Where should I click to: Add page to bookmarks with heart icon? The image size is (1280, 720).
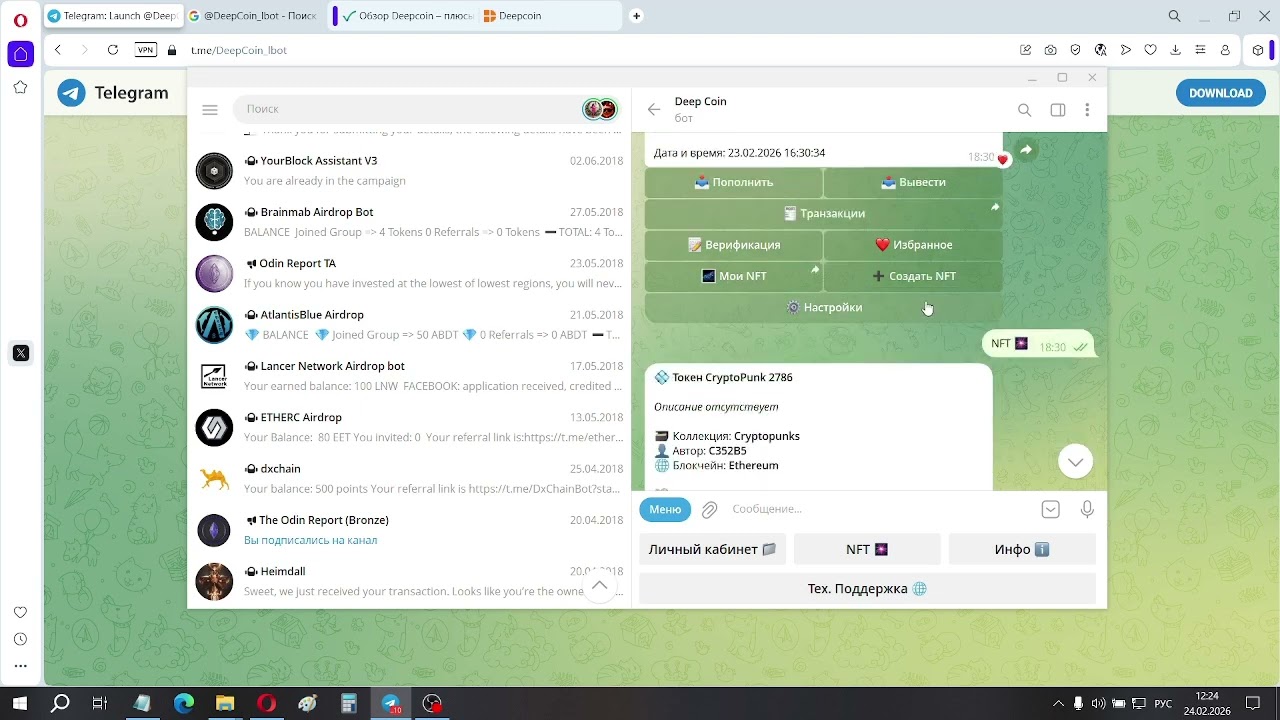click(1150, 50)
